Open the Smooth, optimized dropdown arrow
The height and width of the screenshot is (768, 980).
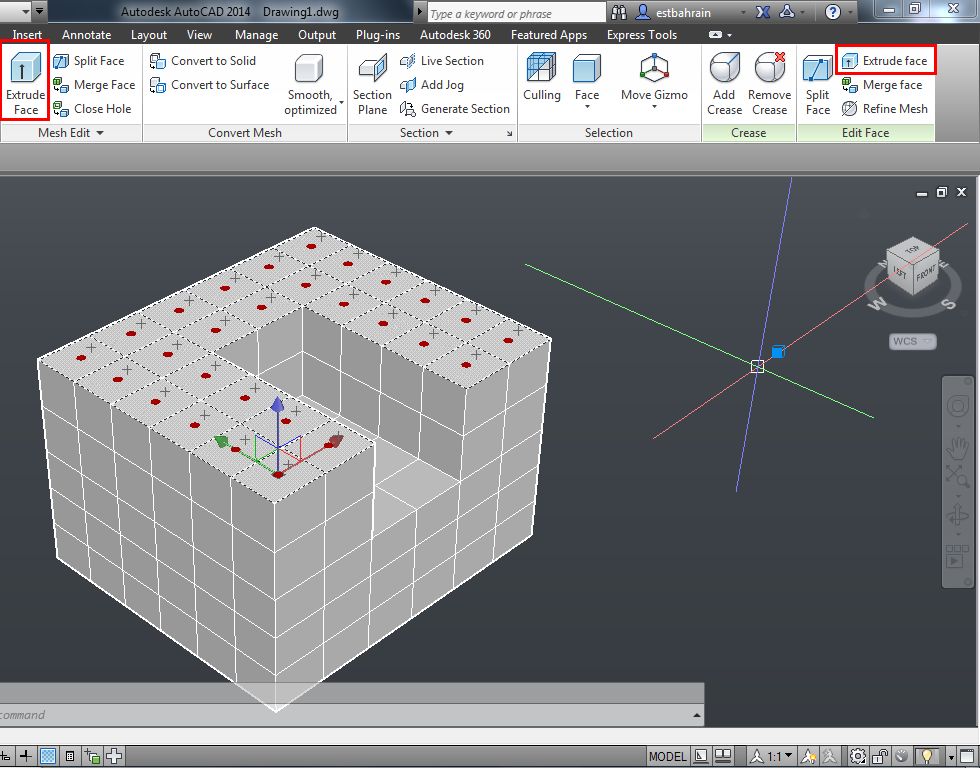coord(341,102)
